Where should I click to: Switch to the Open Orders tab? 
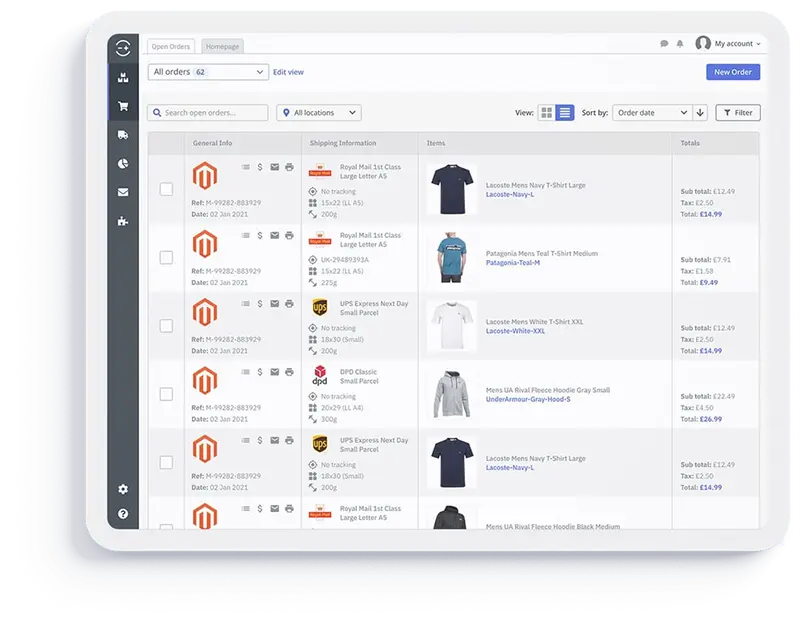[x=171, y=46]
